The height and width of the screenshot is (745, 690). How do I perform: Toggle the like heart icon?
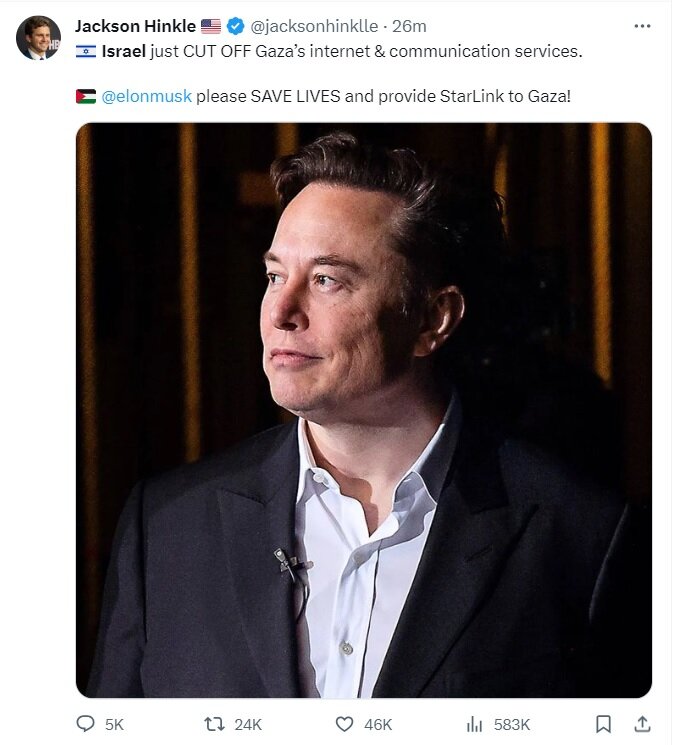[344, 723]
